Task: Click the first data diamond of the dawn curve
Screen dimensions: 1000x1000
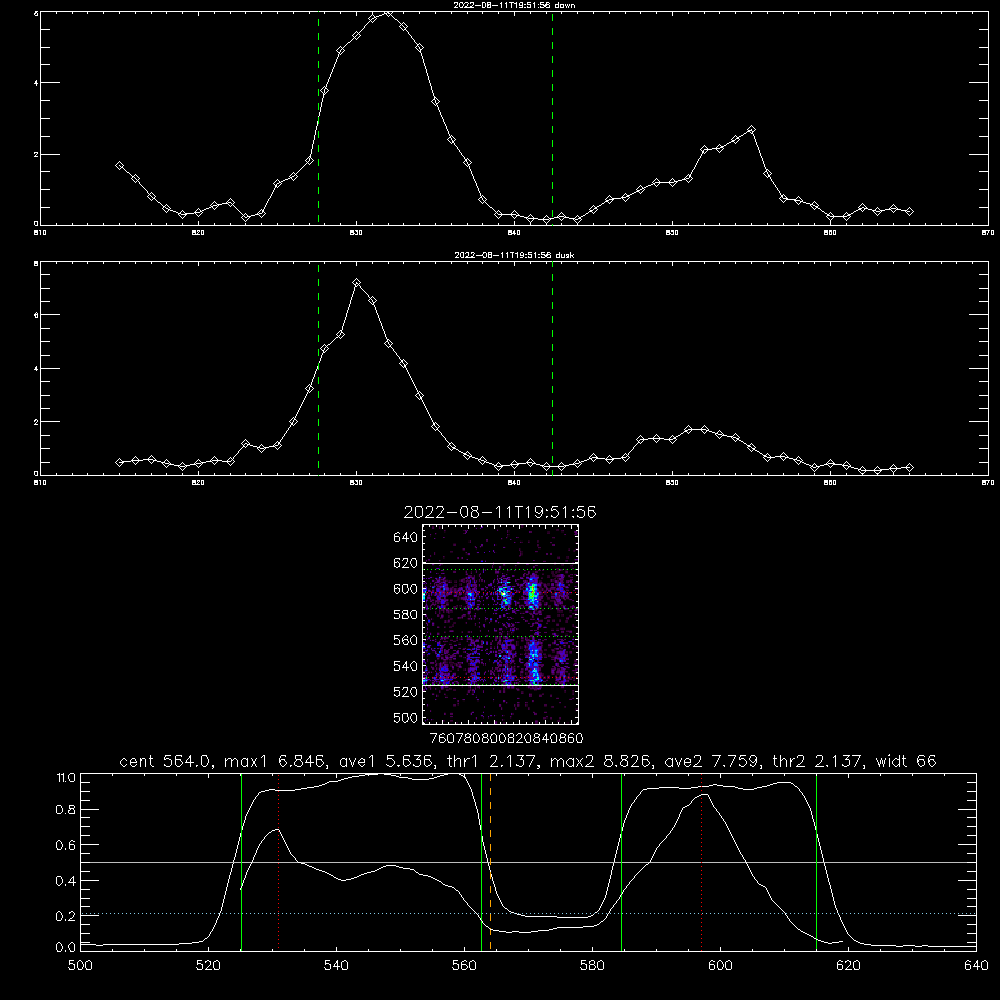Action: (x=119, y=165)
